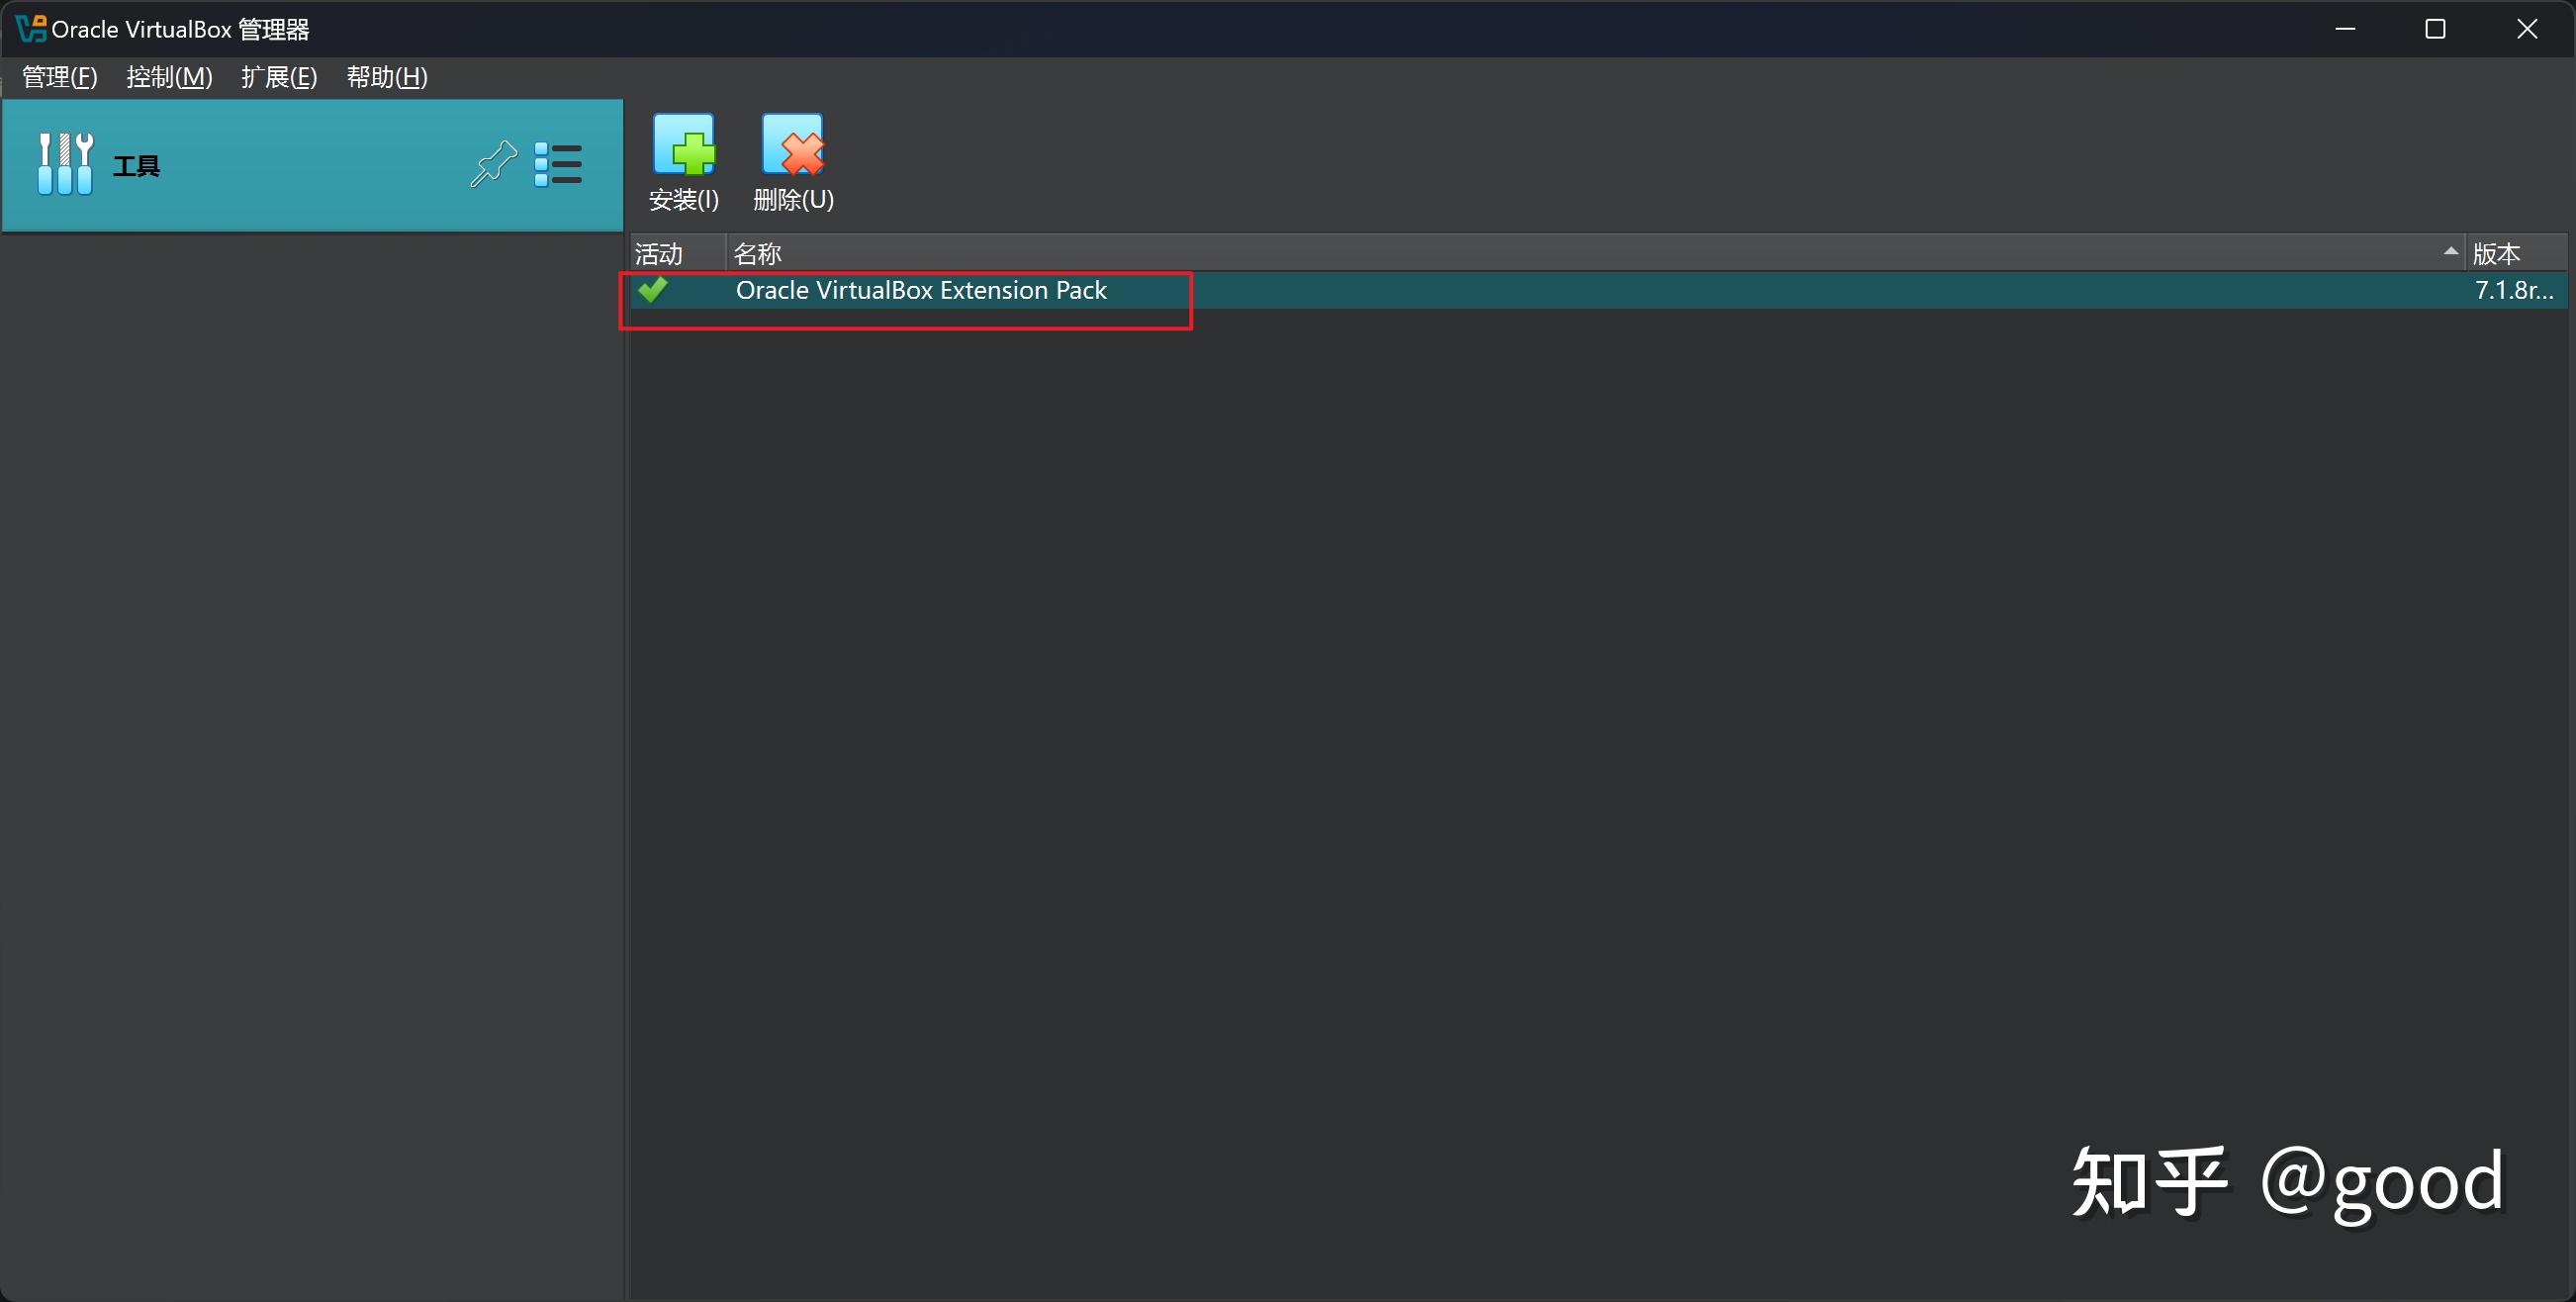Click the teal 工具 panel header bar
The width and height of the screenshot is (2576, 1302).
tap(300, 163)
